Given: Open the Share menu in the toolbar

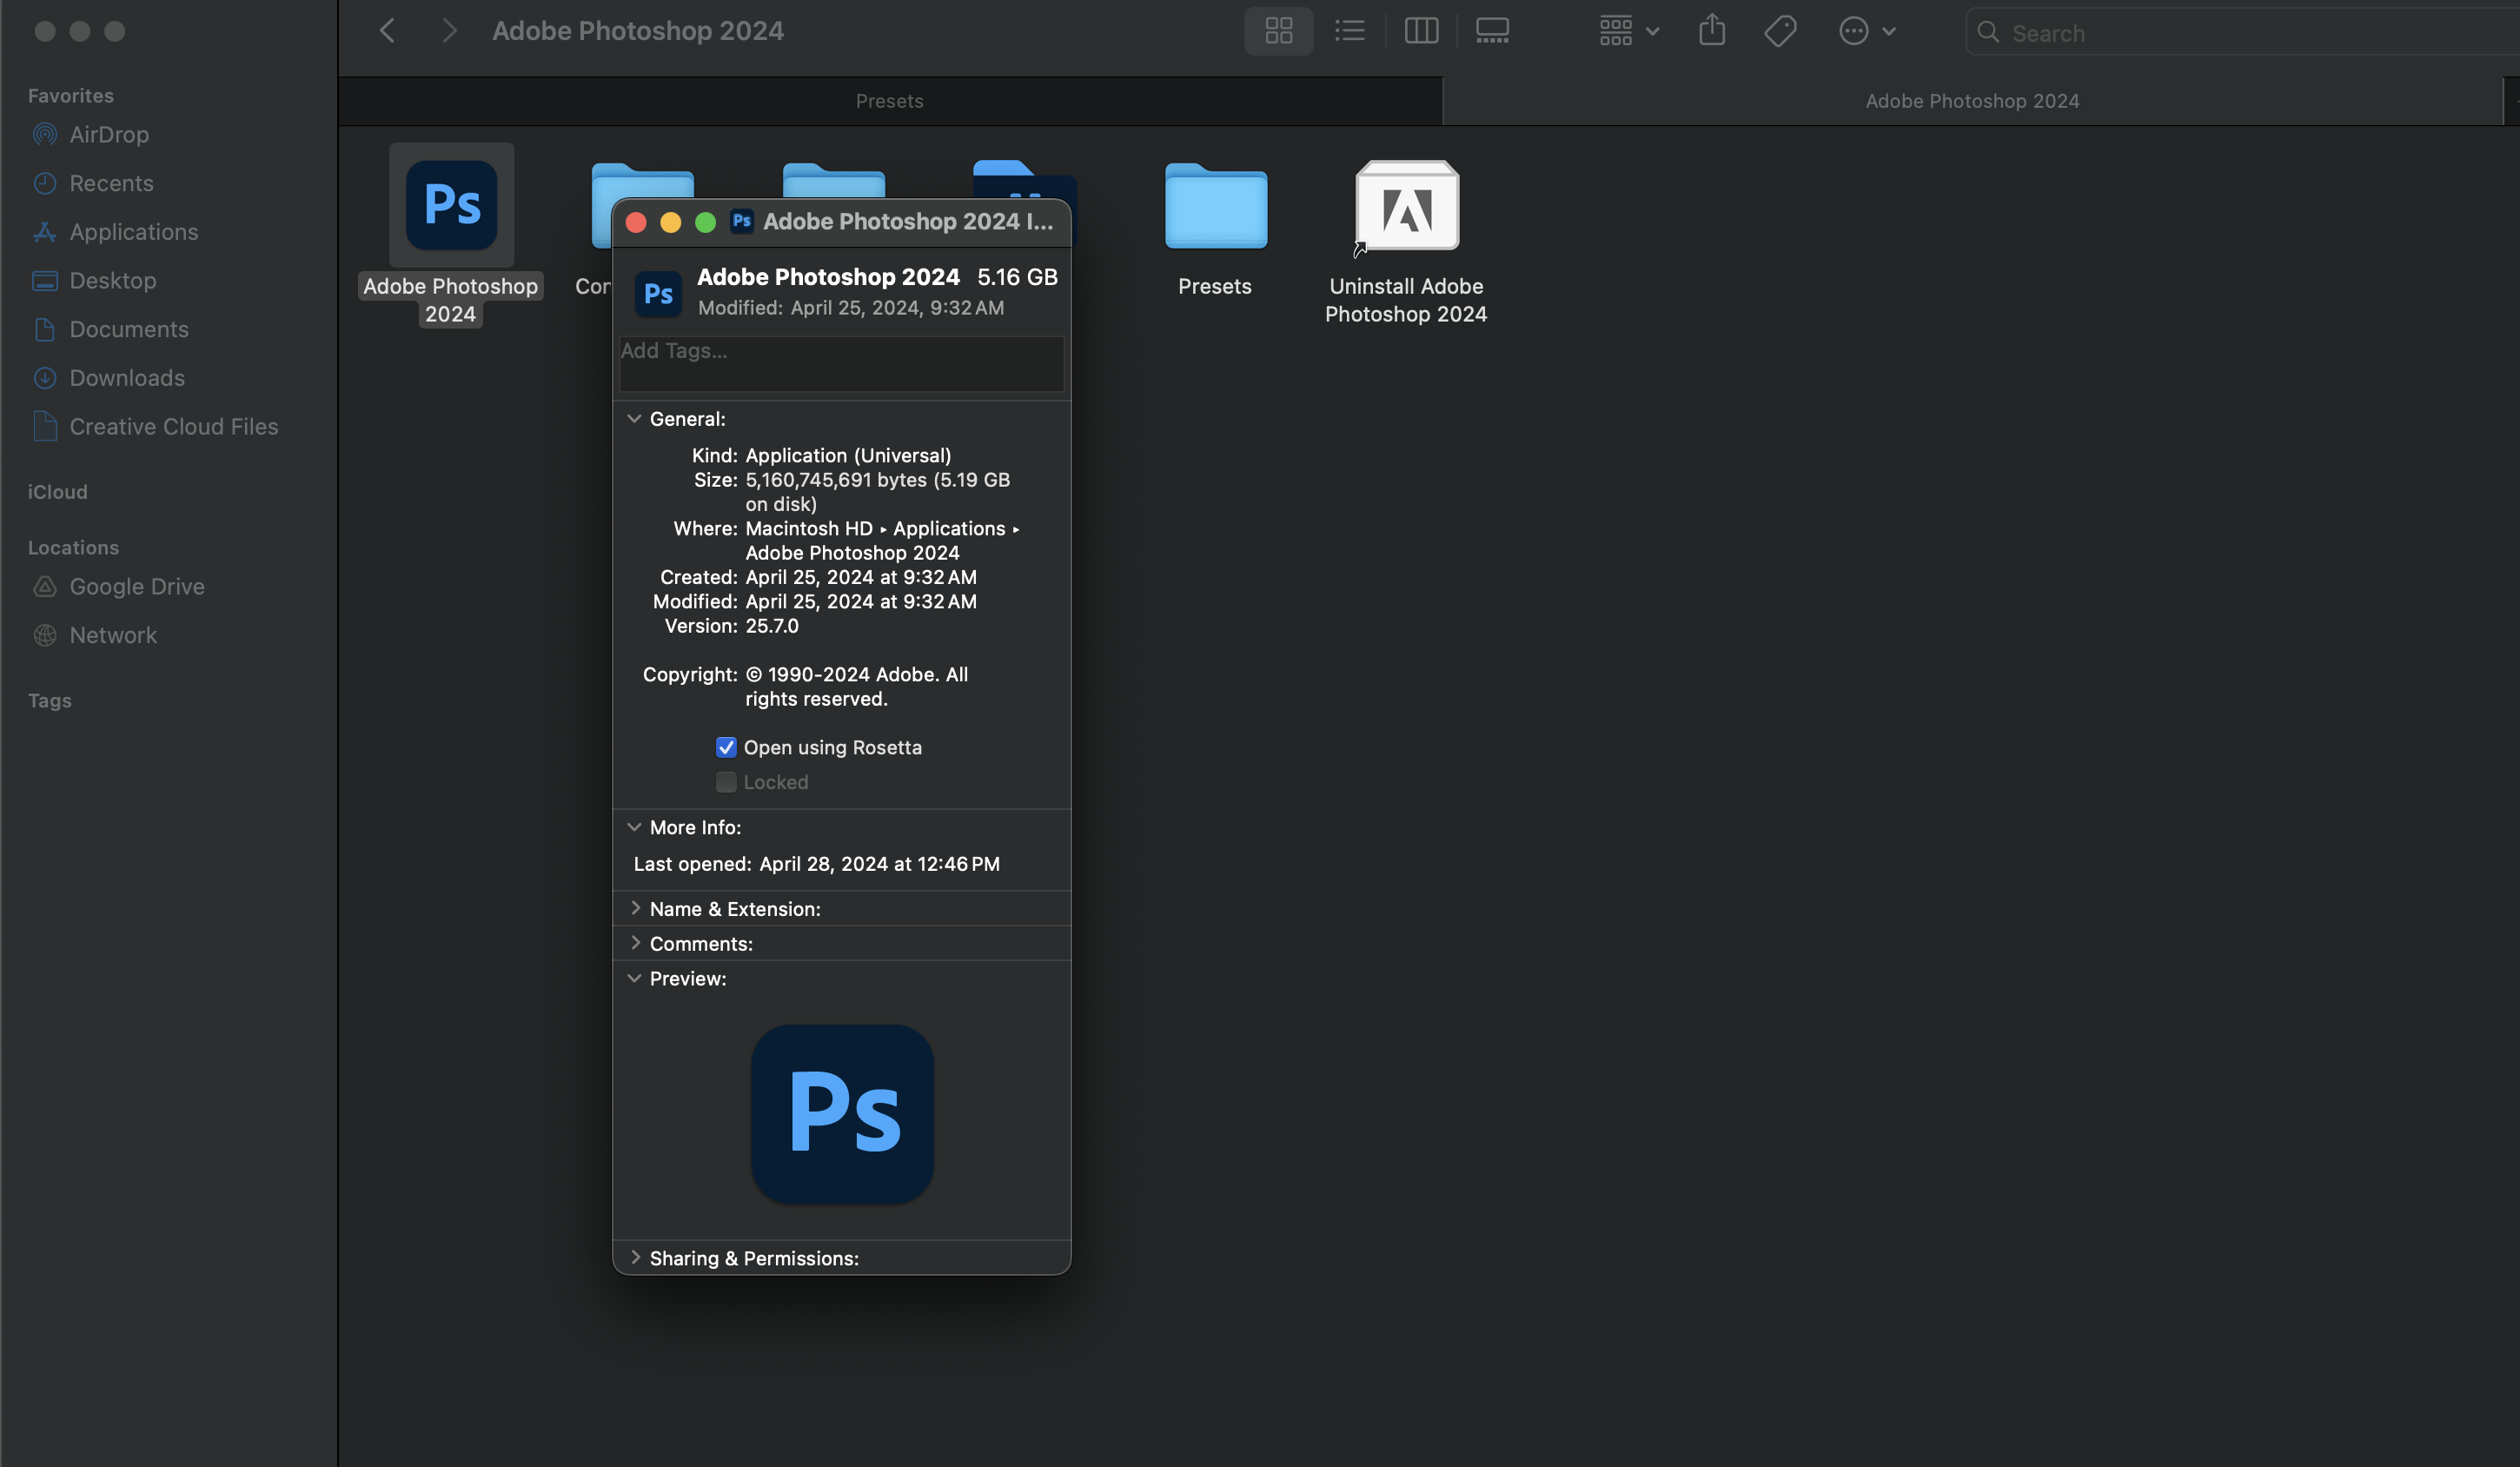Looking at the screenshot, I should click(1712, 31).
